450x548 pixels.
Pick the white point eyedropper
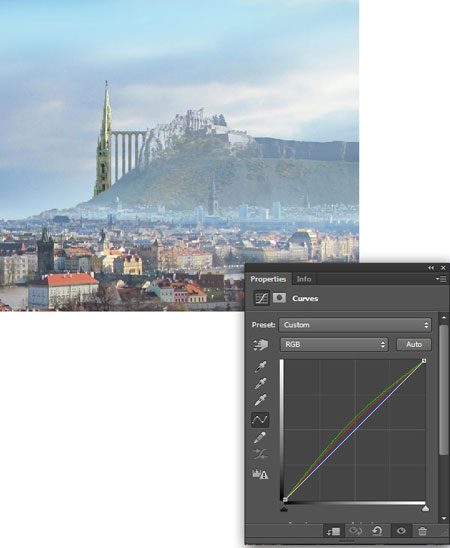pos(260,400)
